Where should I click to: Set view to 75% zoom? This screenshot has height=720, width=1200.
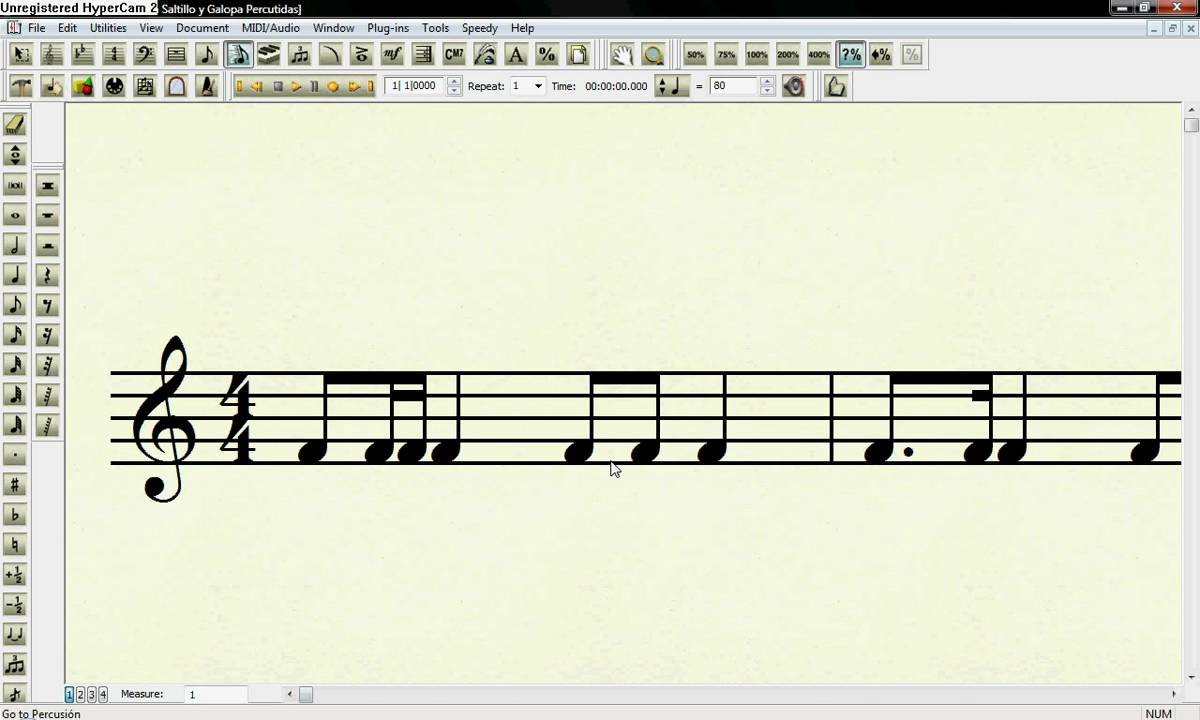click(x=727, y=54)
